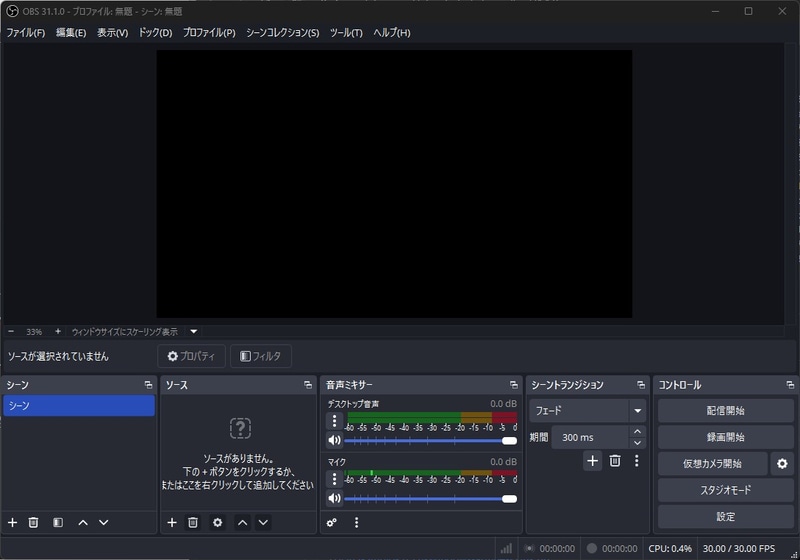Zoom out preview with minus icon
800x560 pixels.
tap(11, 332)
